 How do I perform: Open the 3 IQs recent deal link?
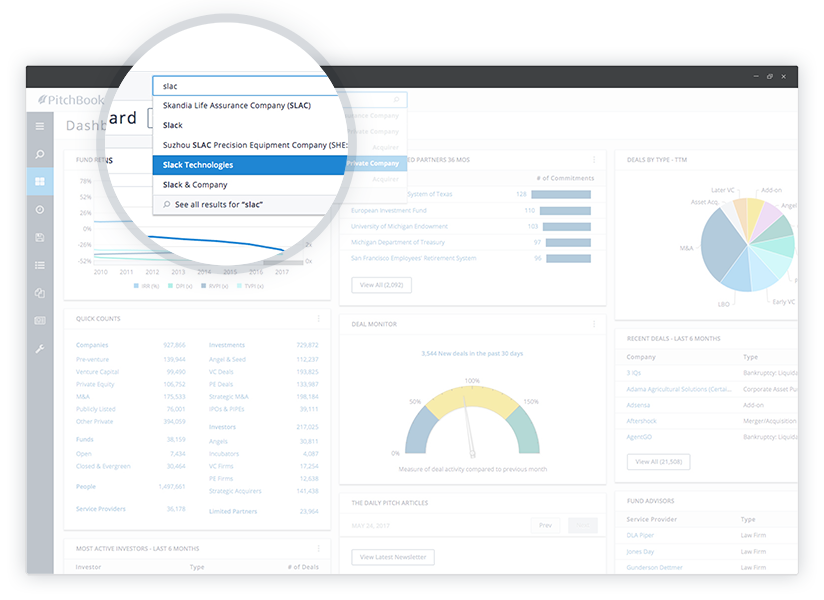(x=634, y=373)
